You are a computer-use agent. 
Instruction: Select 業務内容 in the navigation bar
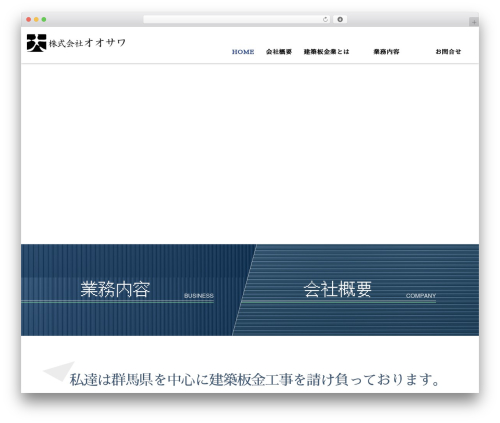point(386,52)
